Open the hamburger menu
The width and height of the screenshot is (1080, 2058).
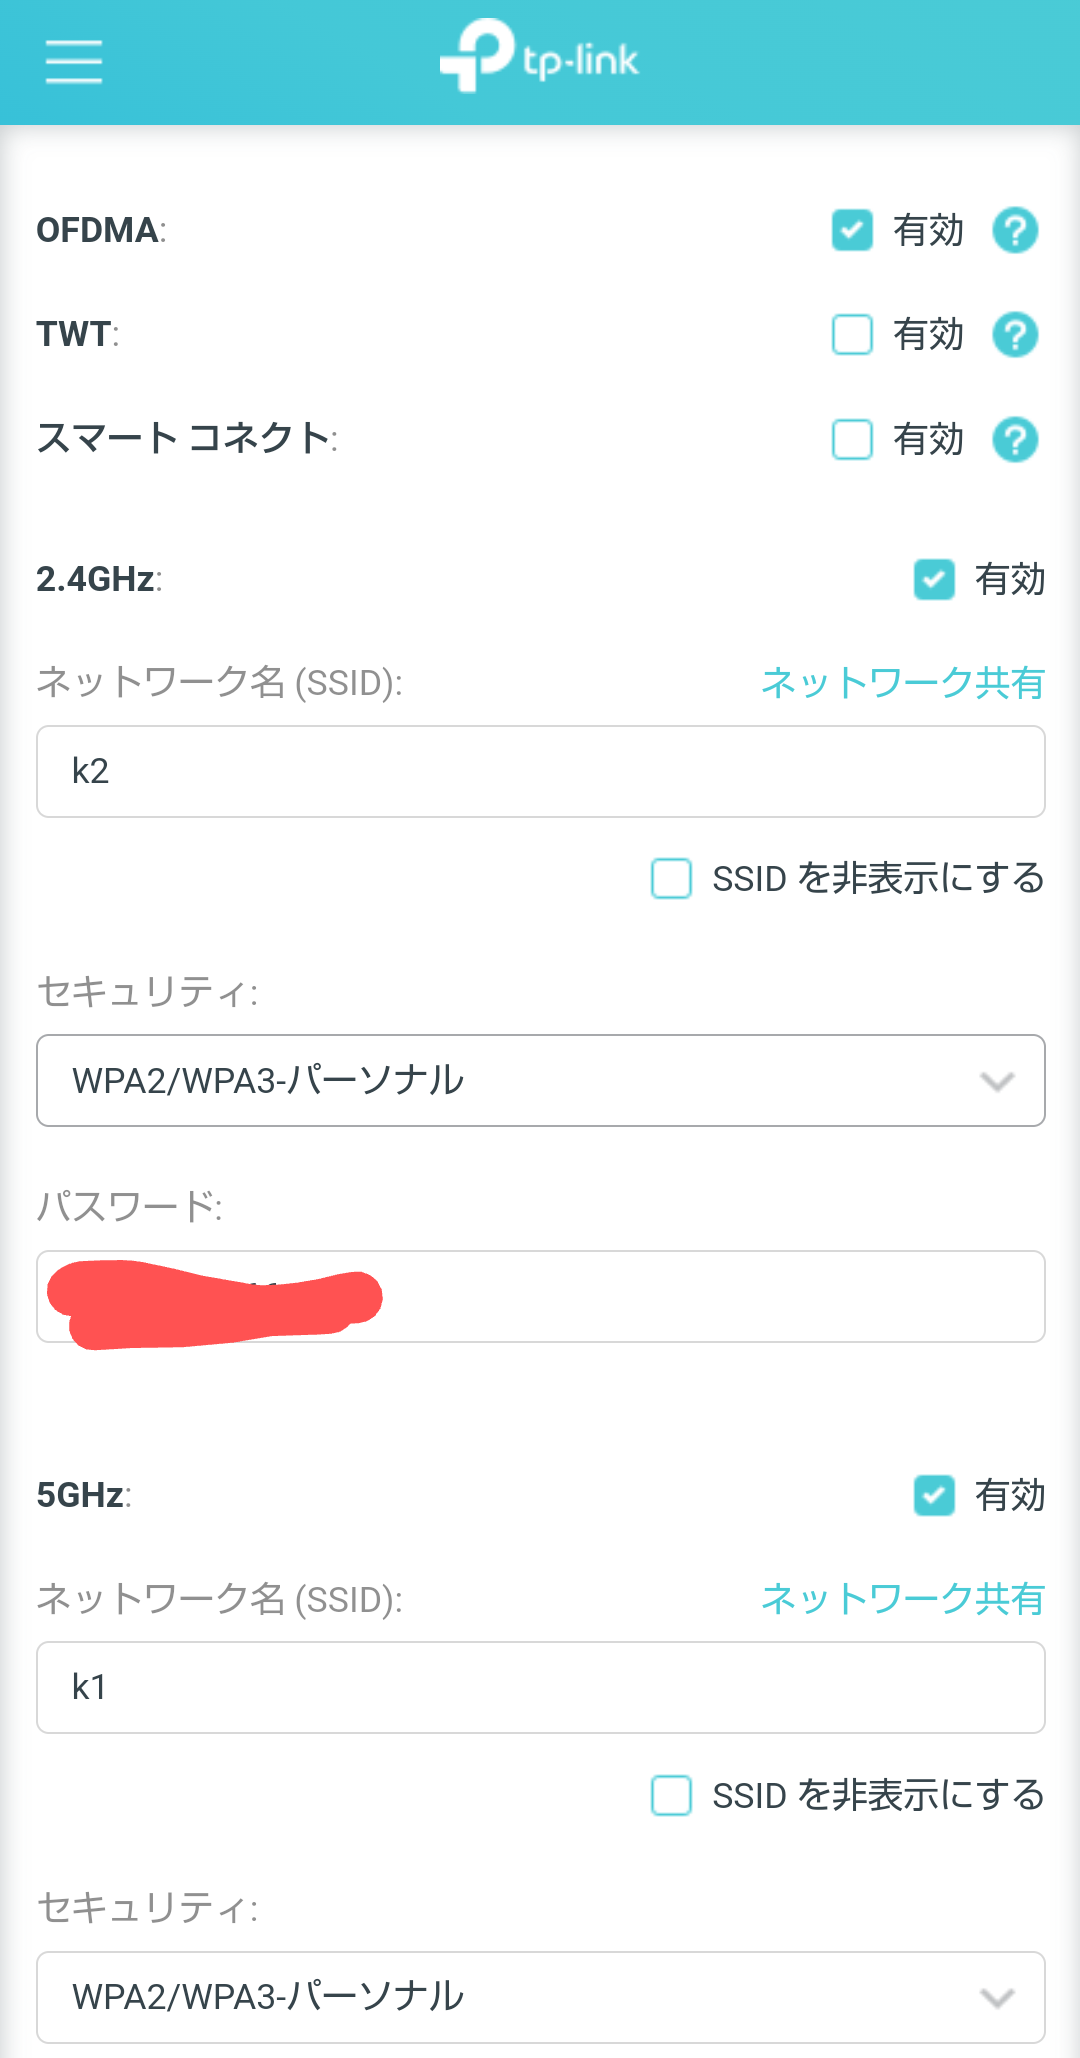coord(74,62)
